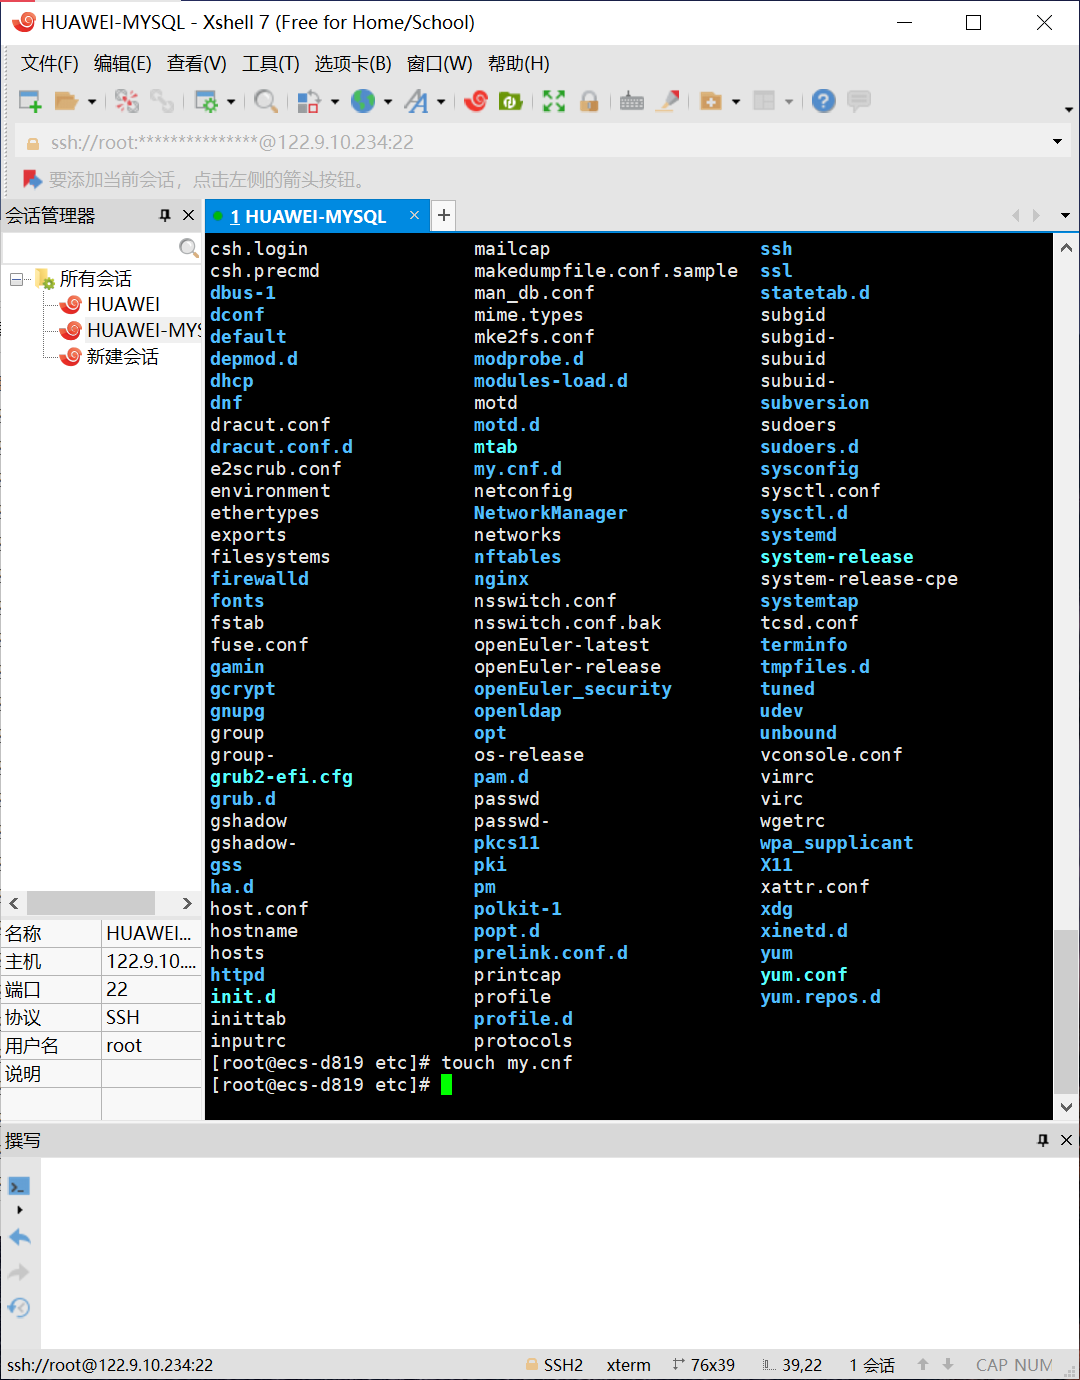Launch the green Xftp toolbar icon
The image size is (1080, 1380).
coord(511,101)
